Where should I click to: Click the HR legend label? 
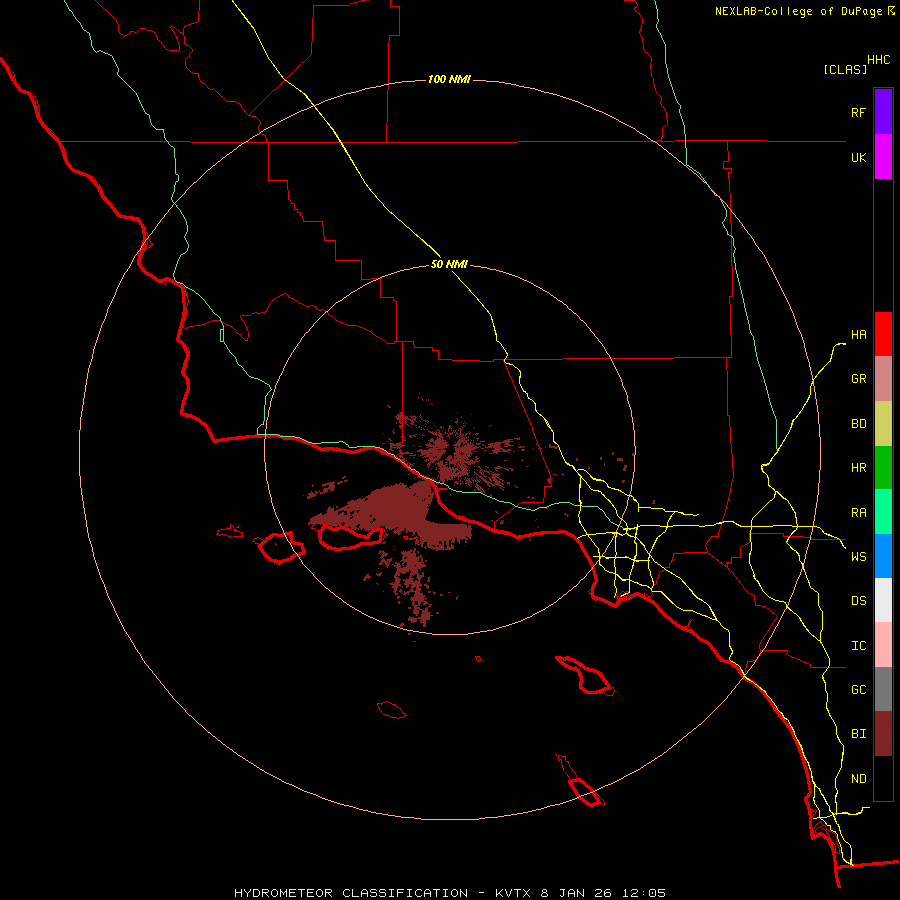858,468
